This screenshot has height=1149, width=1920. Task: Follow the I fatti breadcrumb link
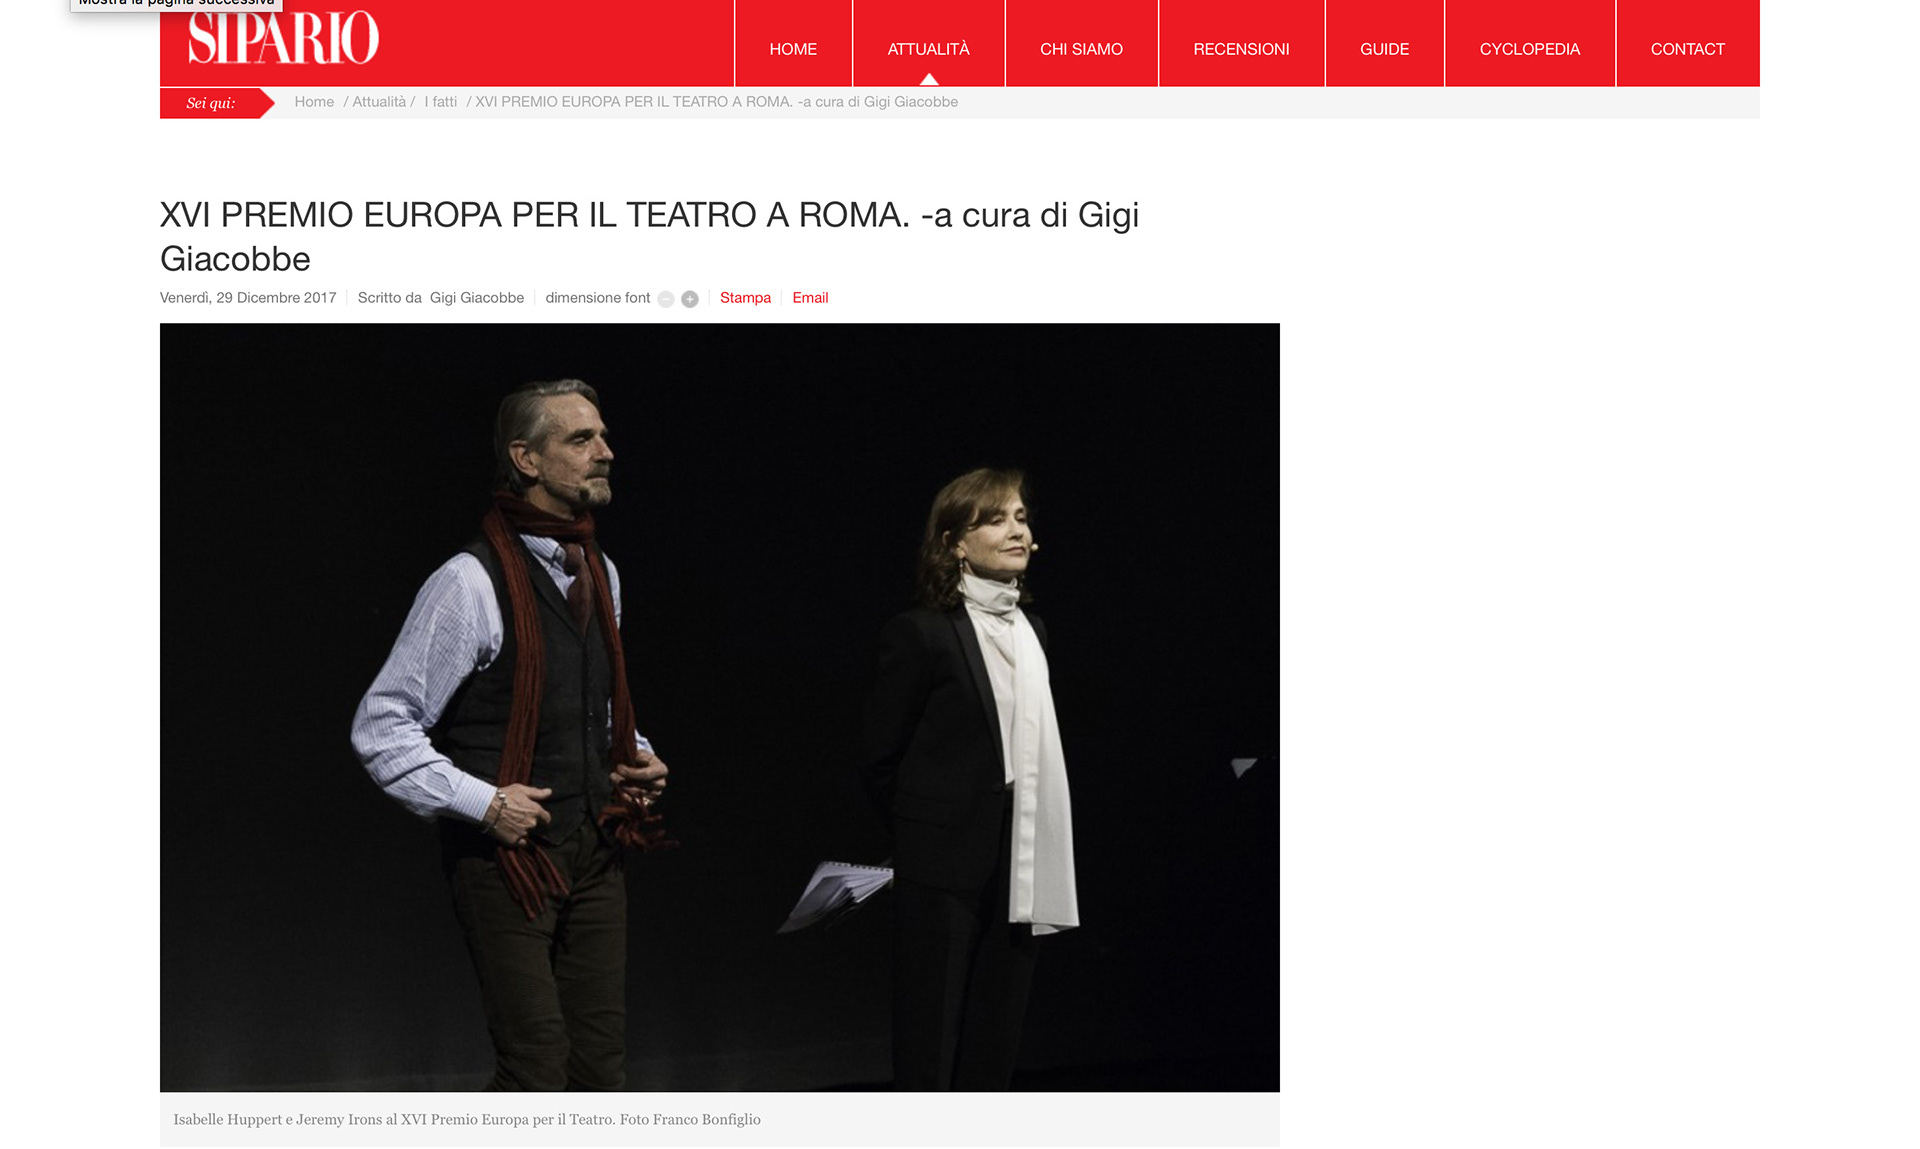tap(441, 102)
